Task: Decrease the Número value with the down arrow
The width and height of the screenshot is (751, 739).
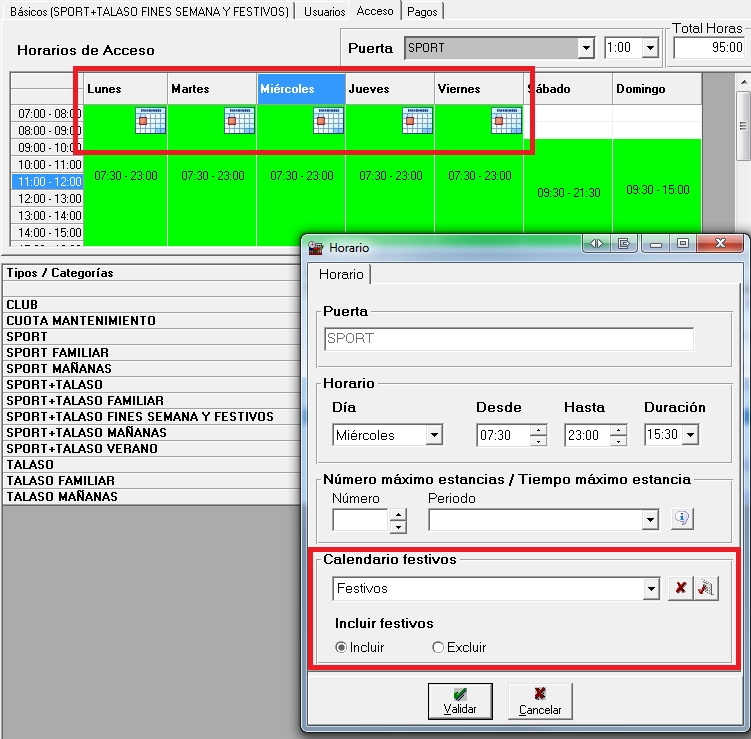Action: [x=398, y=527]
